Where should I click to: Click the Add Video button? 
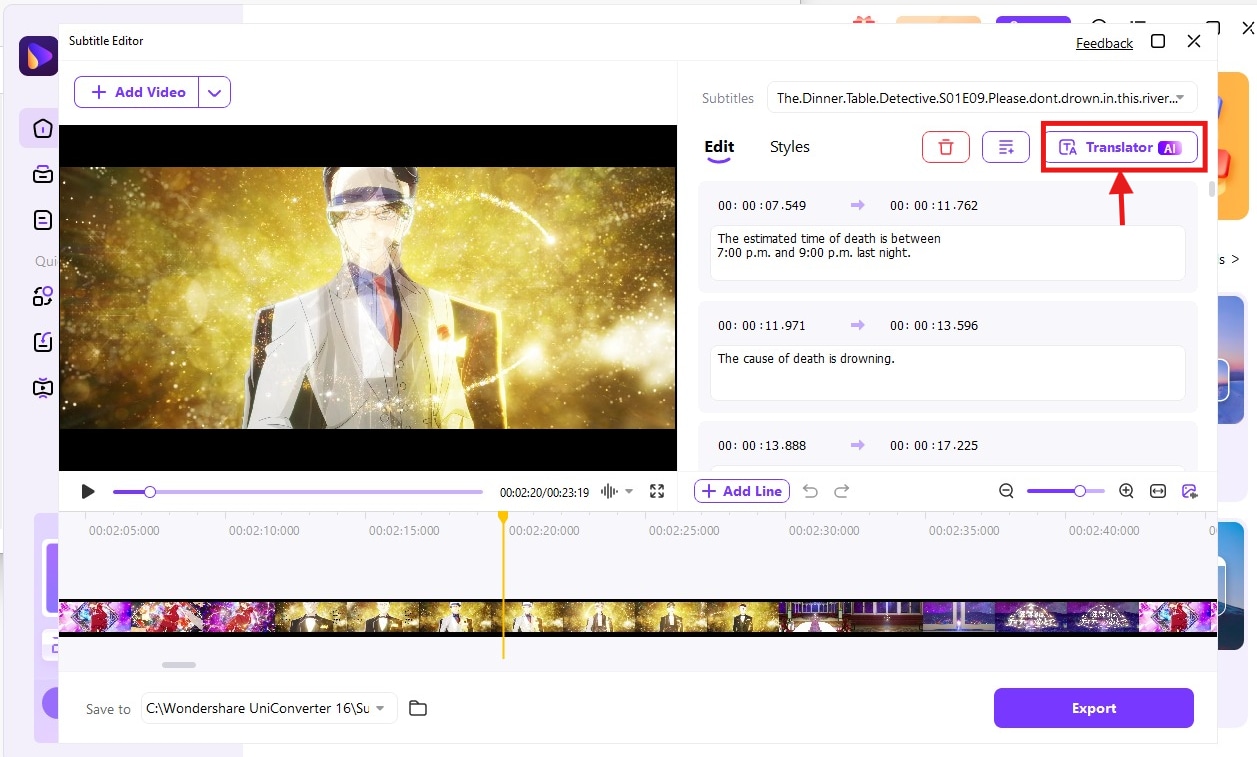click(x=137, y=92)
